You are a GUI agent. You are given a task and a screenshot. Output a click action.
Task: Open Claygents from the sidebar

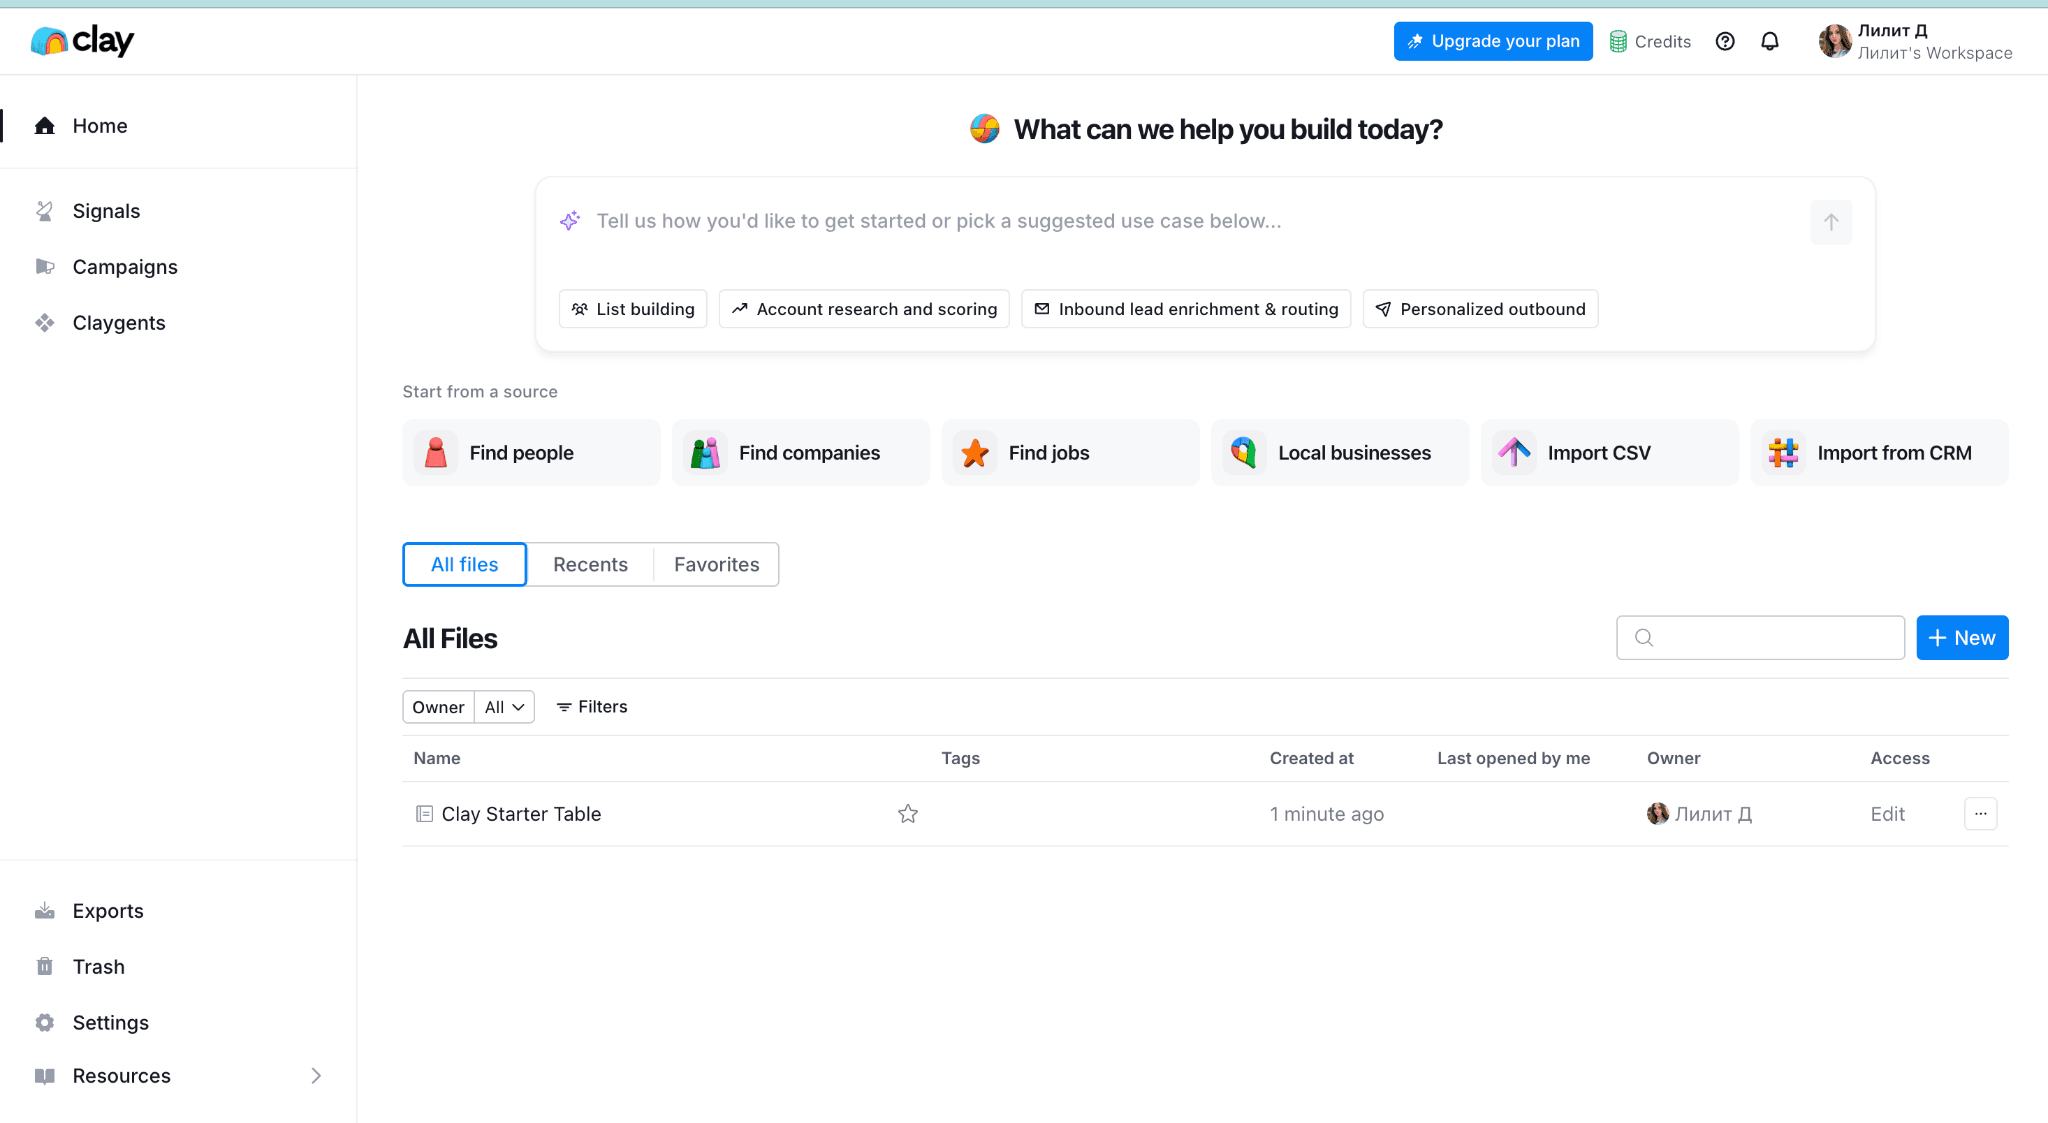click(x=118, y=323)
